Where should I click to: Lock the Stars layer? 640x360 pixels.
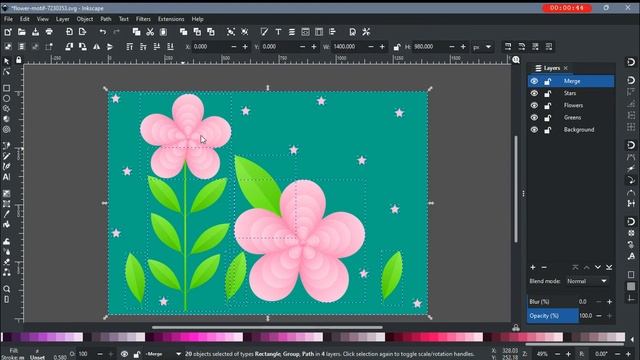[547, 93]
